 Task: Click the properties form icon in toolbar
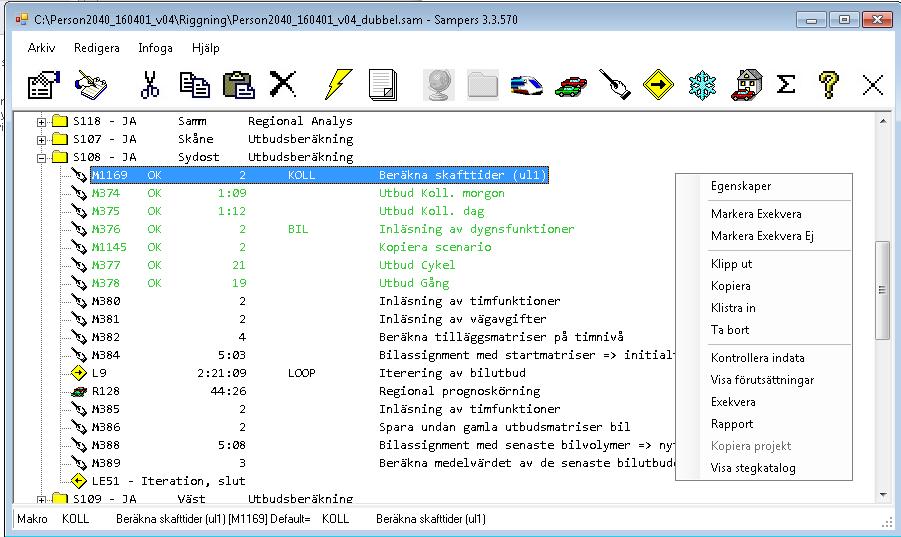click(x=44, y=85)
